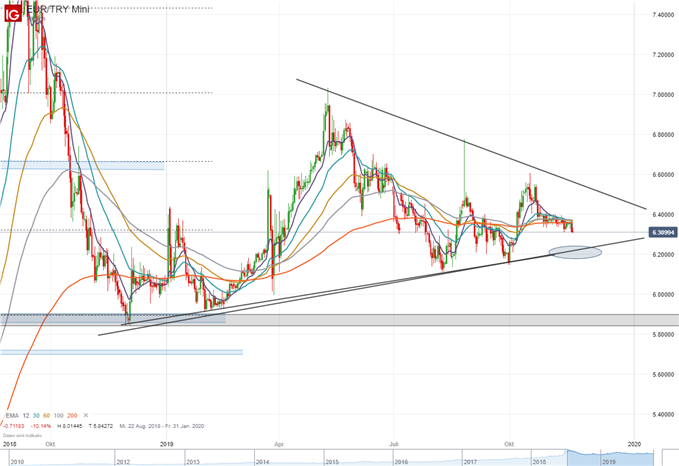Remove the EMA indicator with the X
The image size is (679, 466).
tap(86, 415)
